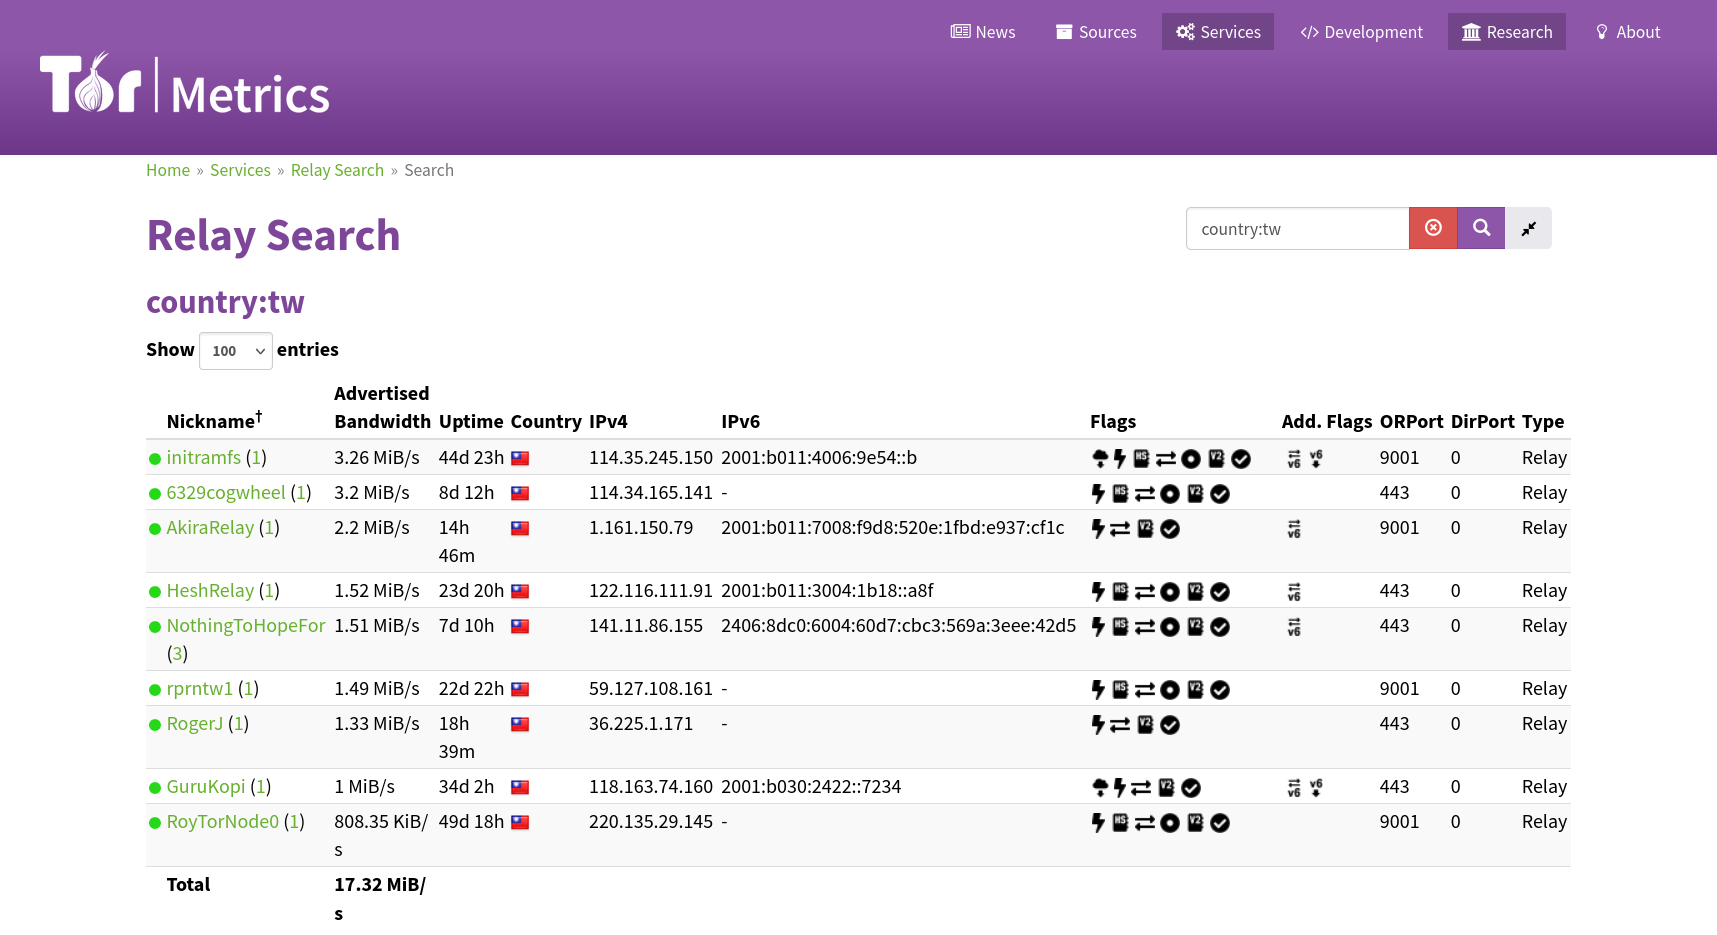Open the About menu
This screenshot has height=935, width=1717.
coord(1628,32)
